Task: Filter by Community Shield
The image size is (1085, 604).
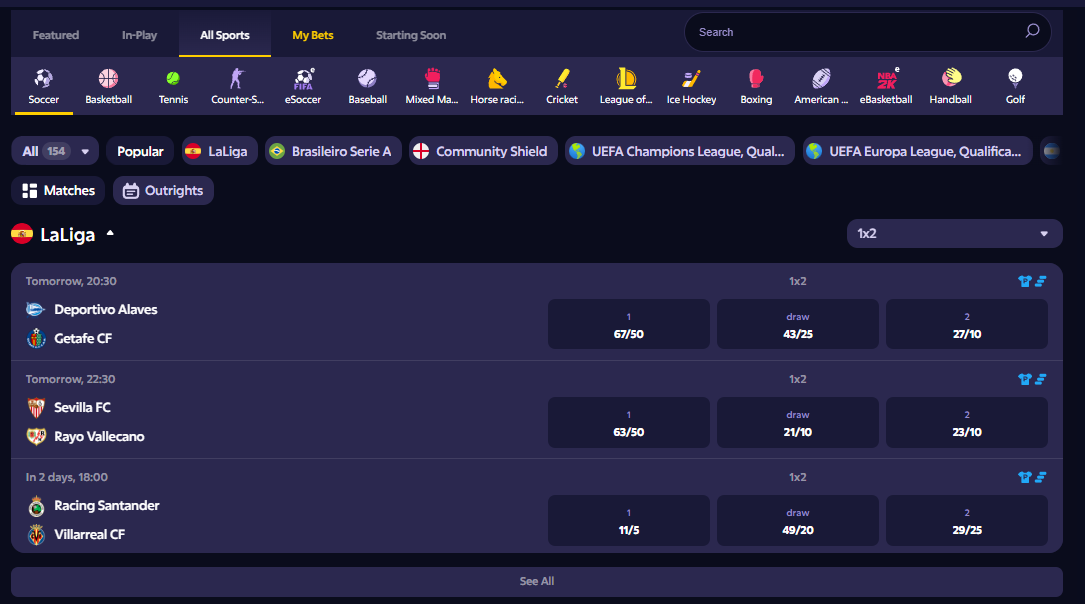Action: (x=483, y=151)
